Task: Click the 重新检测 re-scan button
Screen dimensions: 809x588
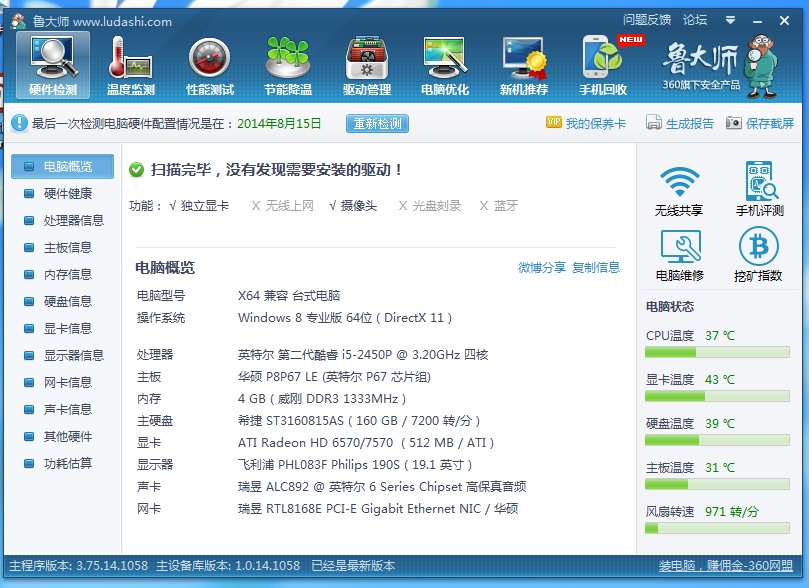Action: (377, 124)
